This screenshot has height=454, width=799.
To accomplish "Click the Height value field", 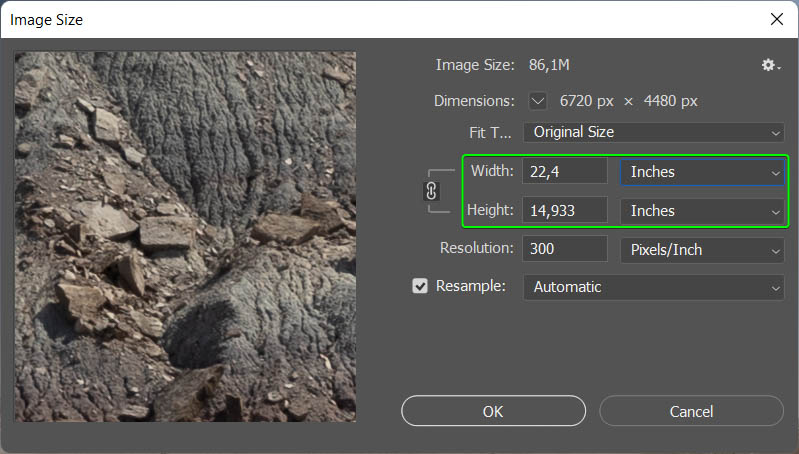I will coord(564,211).
